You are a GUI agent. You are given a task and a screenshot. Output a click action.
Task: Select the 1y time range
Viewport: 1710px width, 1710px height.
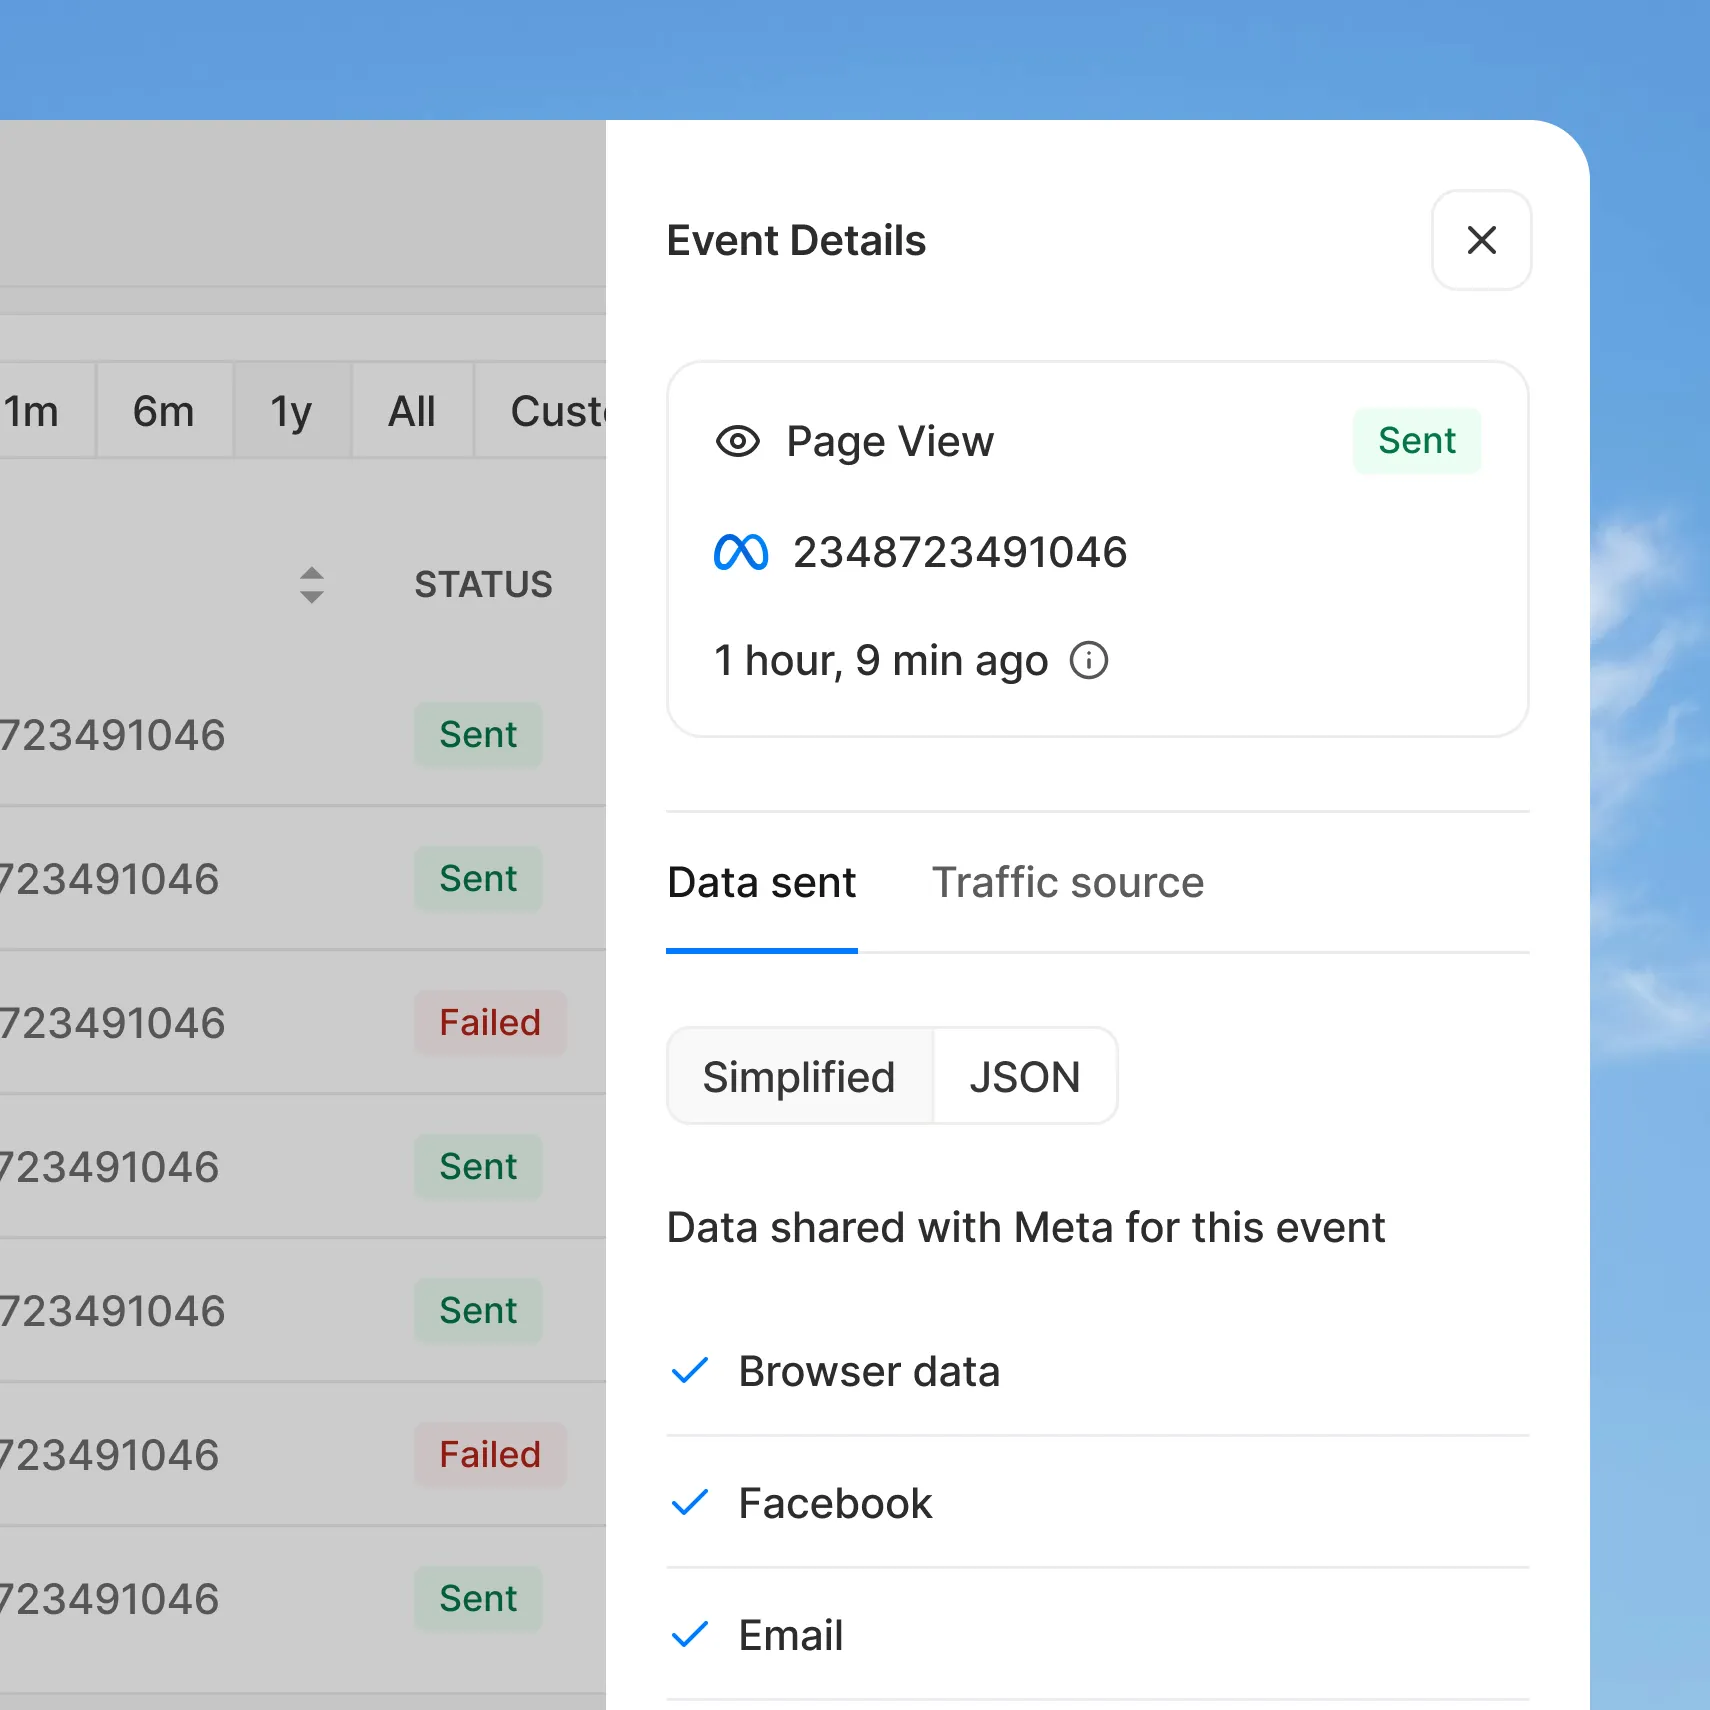point(292,411)
